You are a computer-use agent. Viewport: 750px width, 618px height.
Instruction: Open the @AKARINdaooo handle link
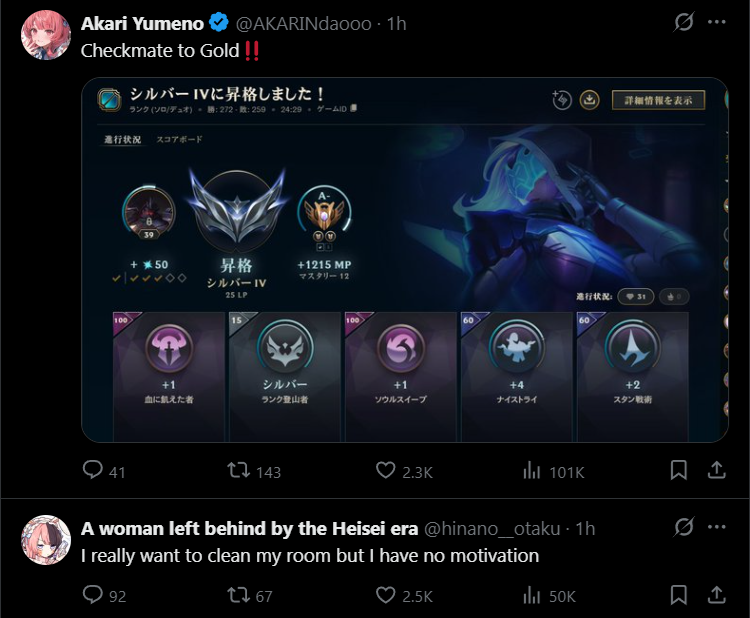303,23
